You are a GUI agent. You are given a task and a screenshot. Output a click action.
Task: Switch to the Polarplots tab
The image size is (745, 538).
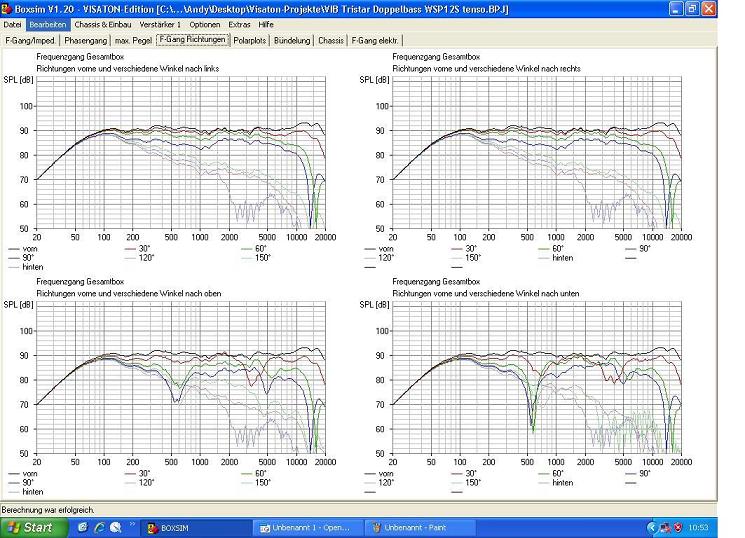click(x=250, y=41)
